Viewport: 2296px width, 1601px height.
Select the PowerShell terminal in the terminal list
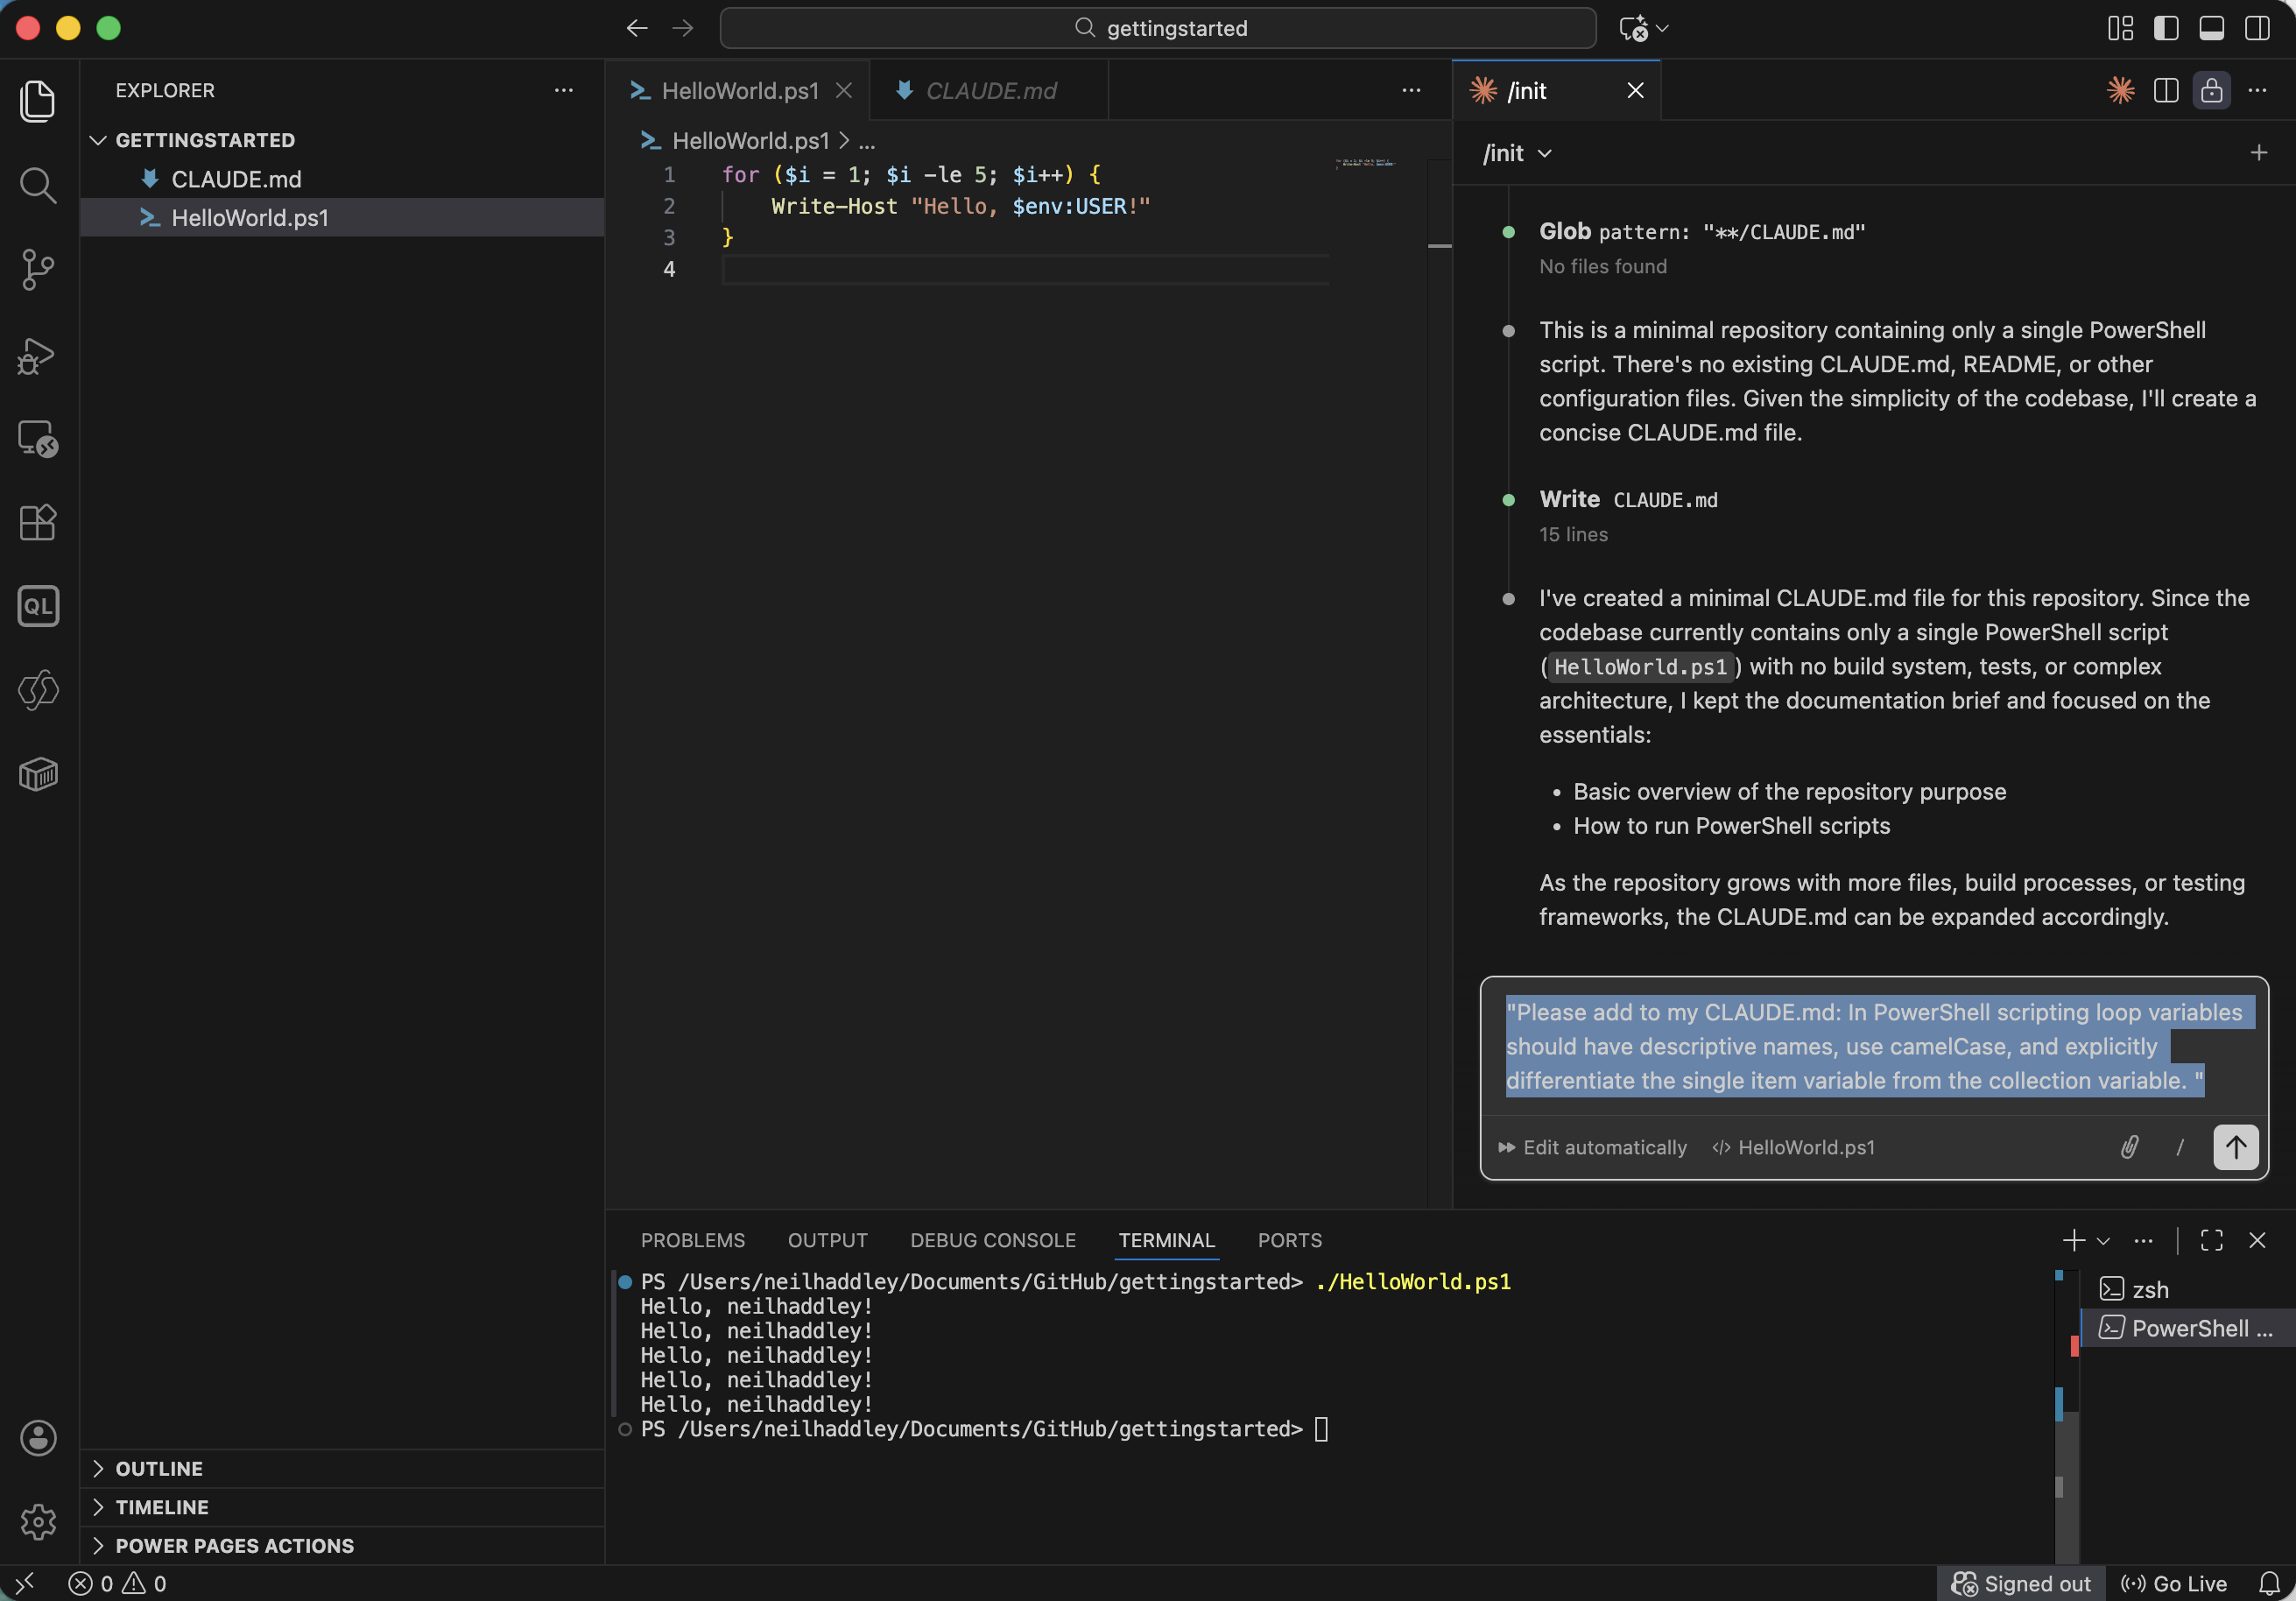pyautogui.click(x=2190, y=1328)
